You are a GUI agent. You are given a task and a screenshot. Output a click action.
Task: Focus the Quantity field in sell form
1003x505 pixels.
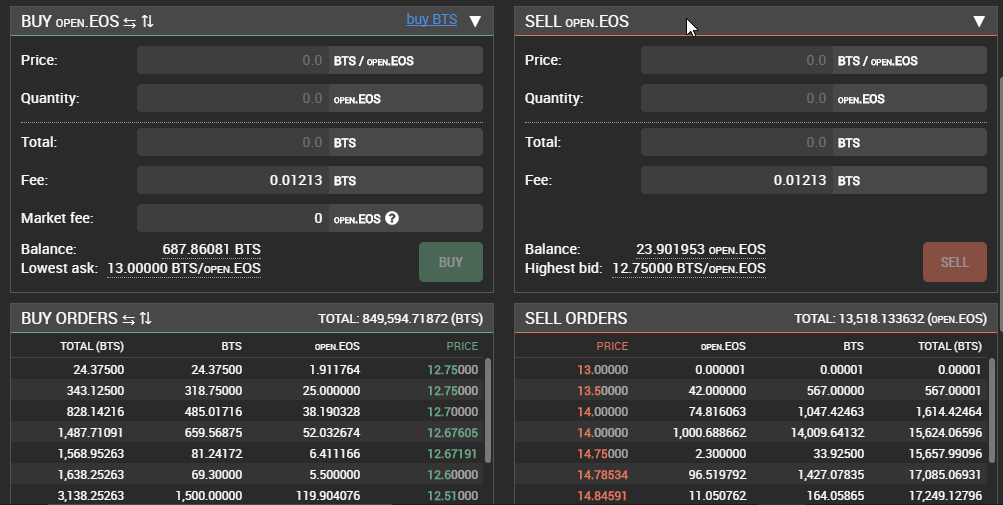point(737,98)
